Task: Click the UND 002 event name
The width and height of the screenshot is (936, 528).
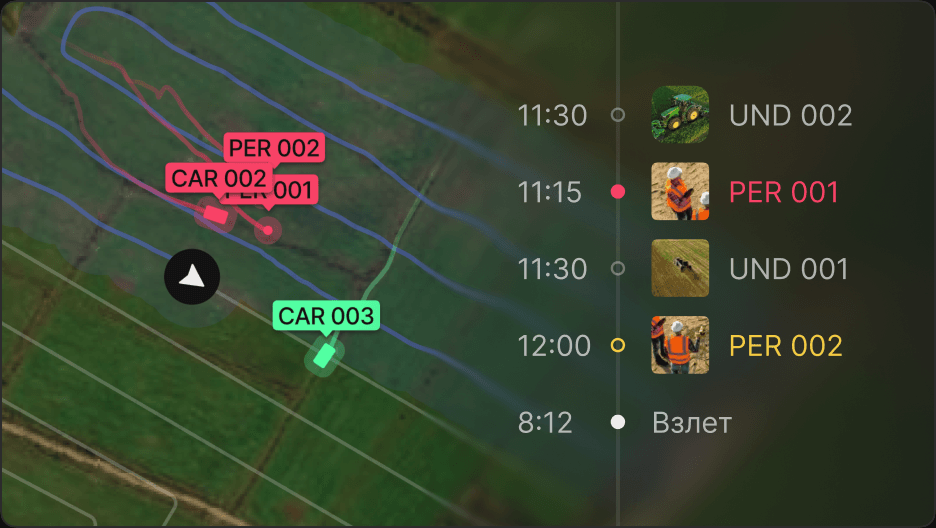Action: 790,115
